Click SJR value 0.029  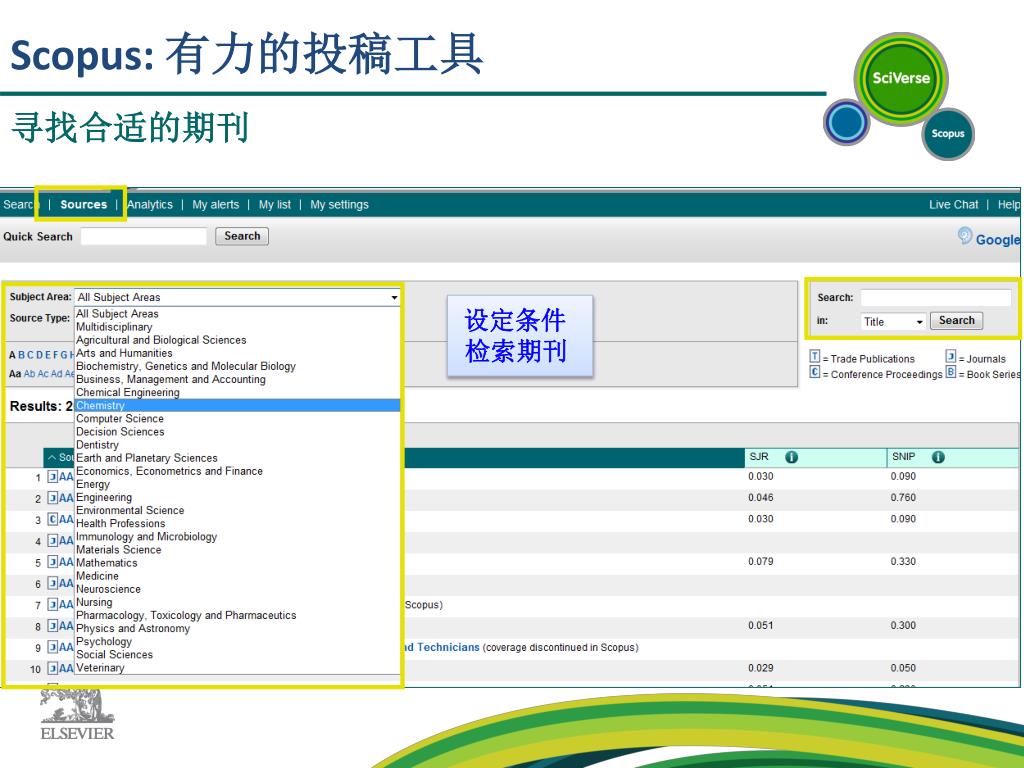(761, 668)
